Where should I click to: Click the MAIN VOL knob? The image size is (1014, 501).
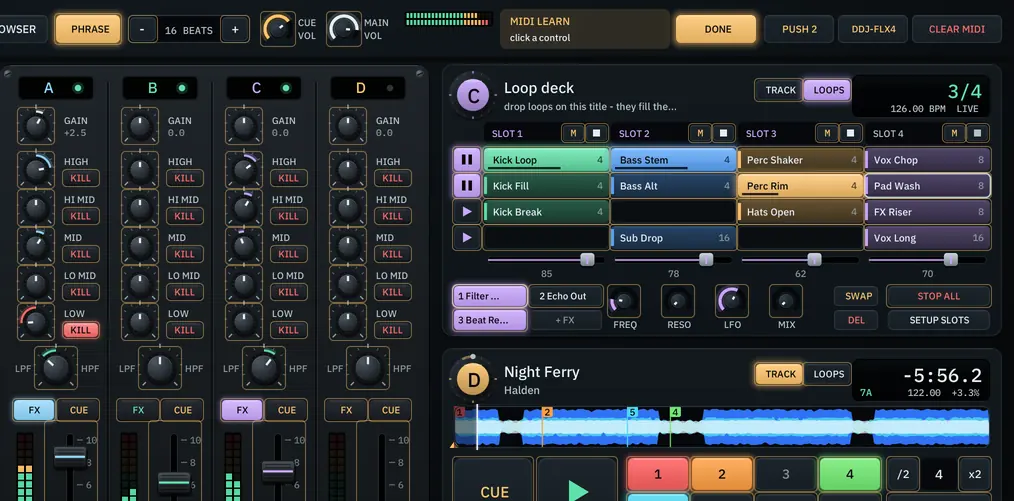tap(343, 28)
